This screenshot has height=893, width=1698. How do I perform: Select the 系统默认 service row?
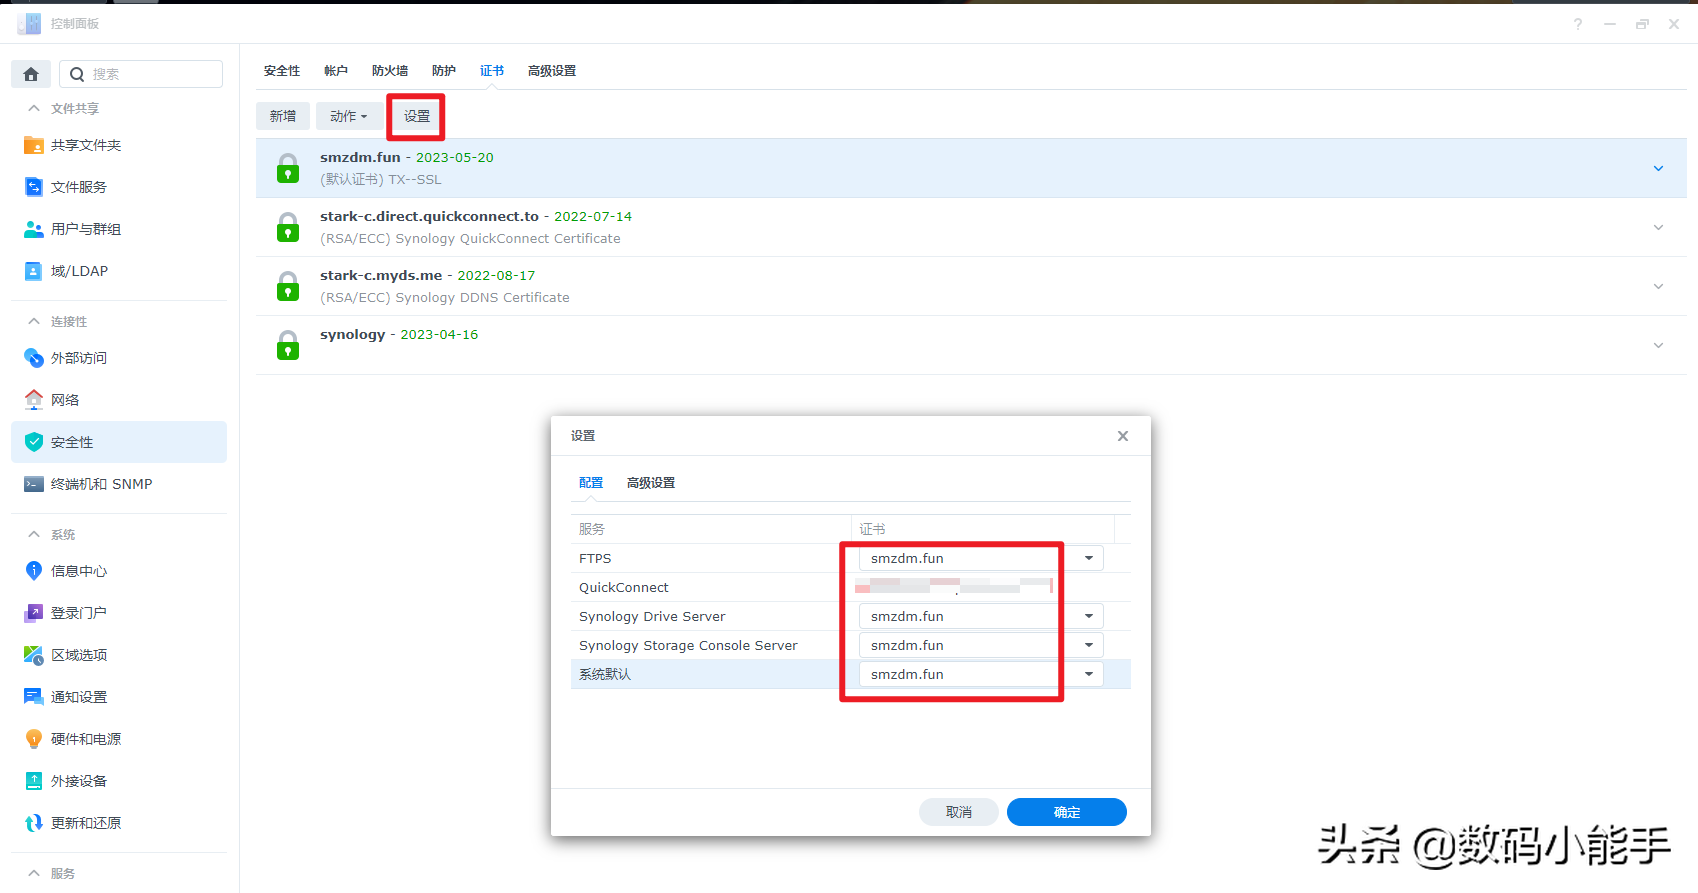coord(851,674)
